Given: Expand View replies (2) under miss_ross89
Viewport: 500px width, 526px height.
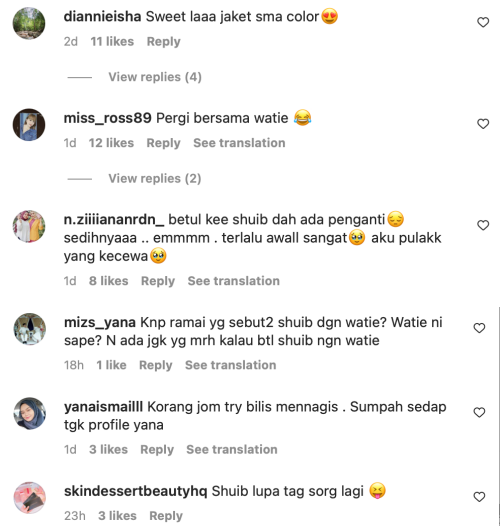Looking at the screenshot, I should [155, 178].
